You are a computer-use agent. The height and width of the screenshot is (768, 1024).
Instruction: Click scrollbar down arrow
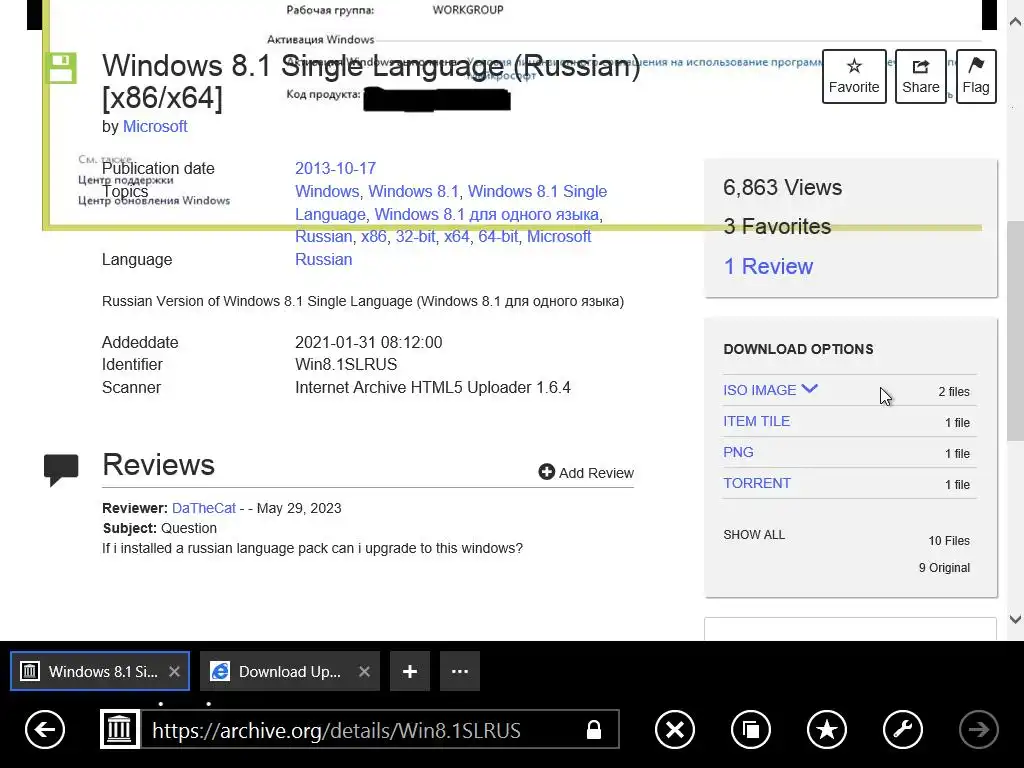[x=1015, y=619]
